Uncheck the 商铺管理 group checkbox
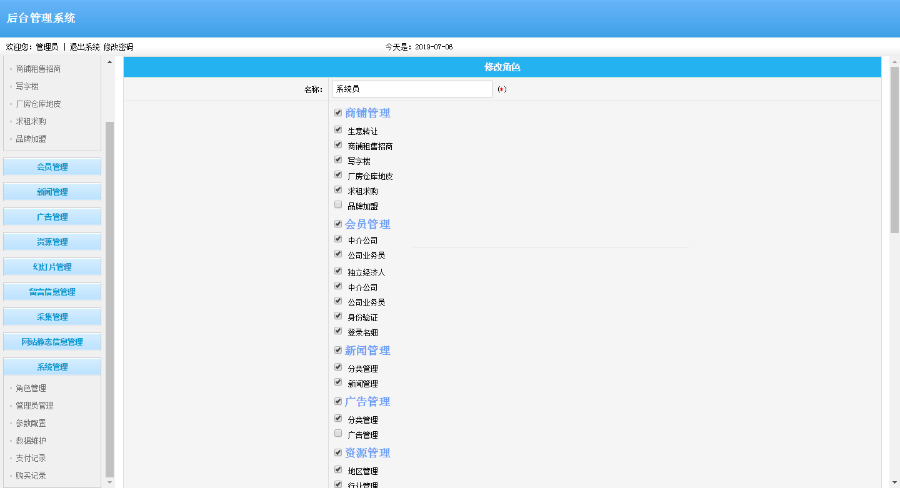900x488 pixels. 338,113
